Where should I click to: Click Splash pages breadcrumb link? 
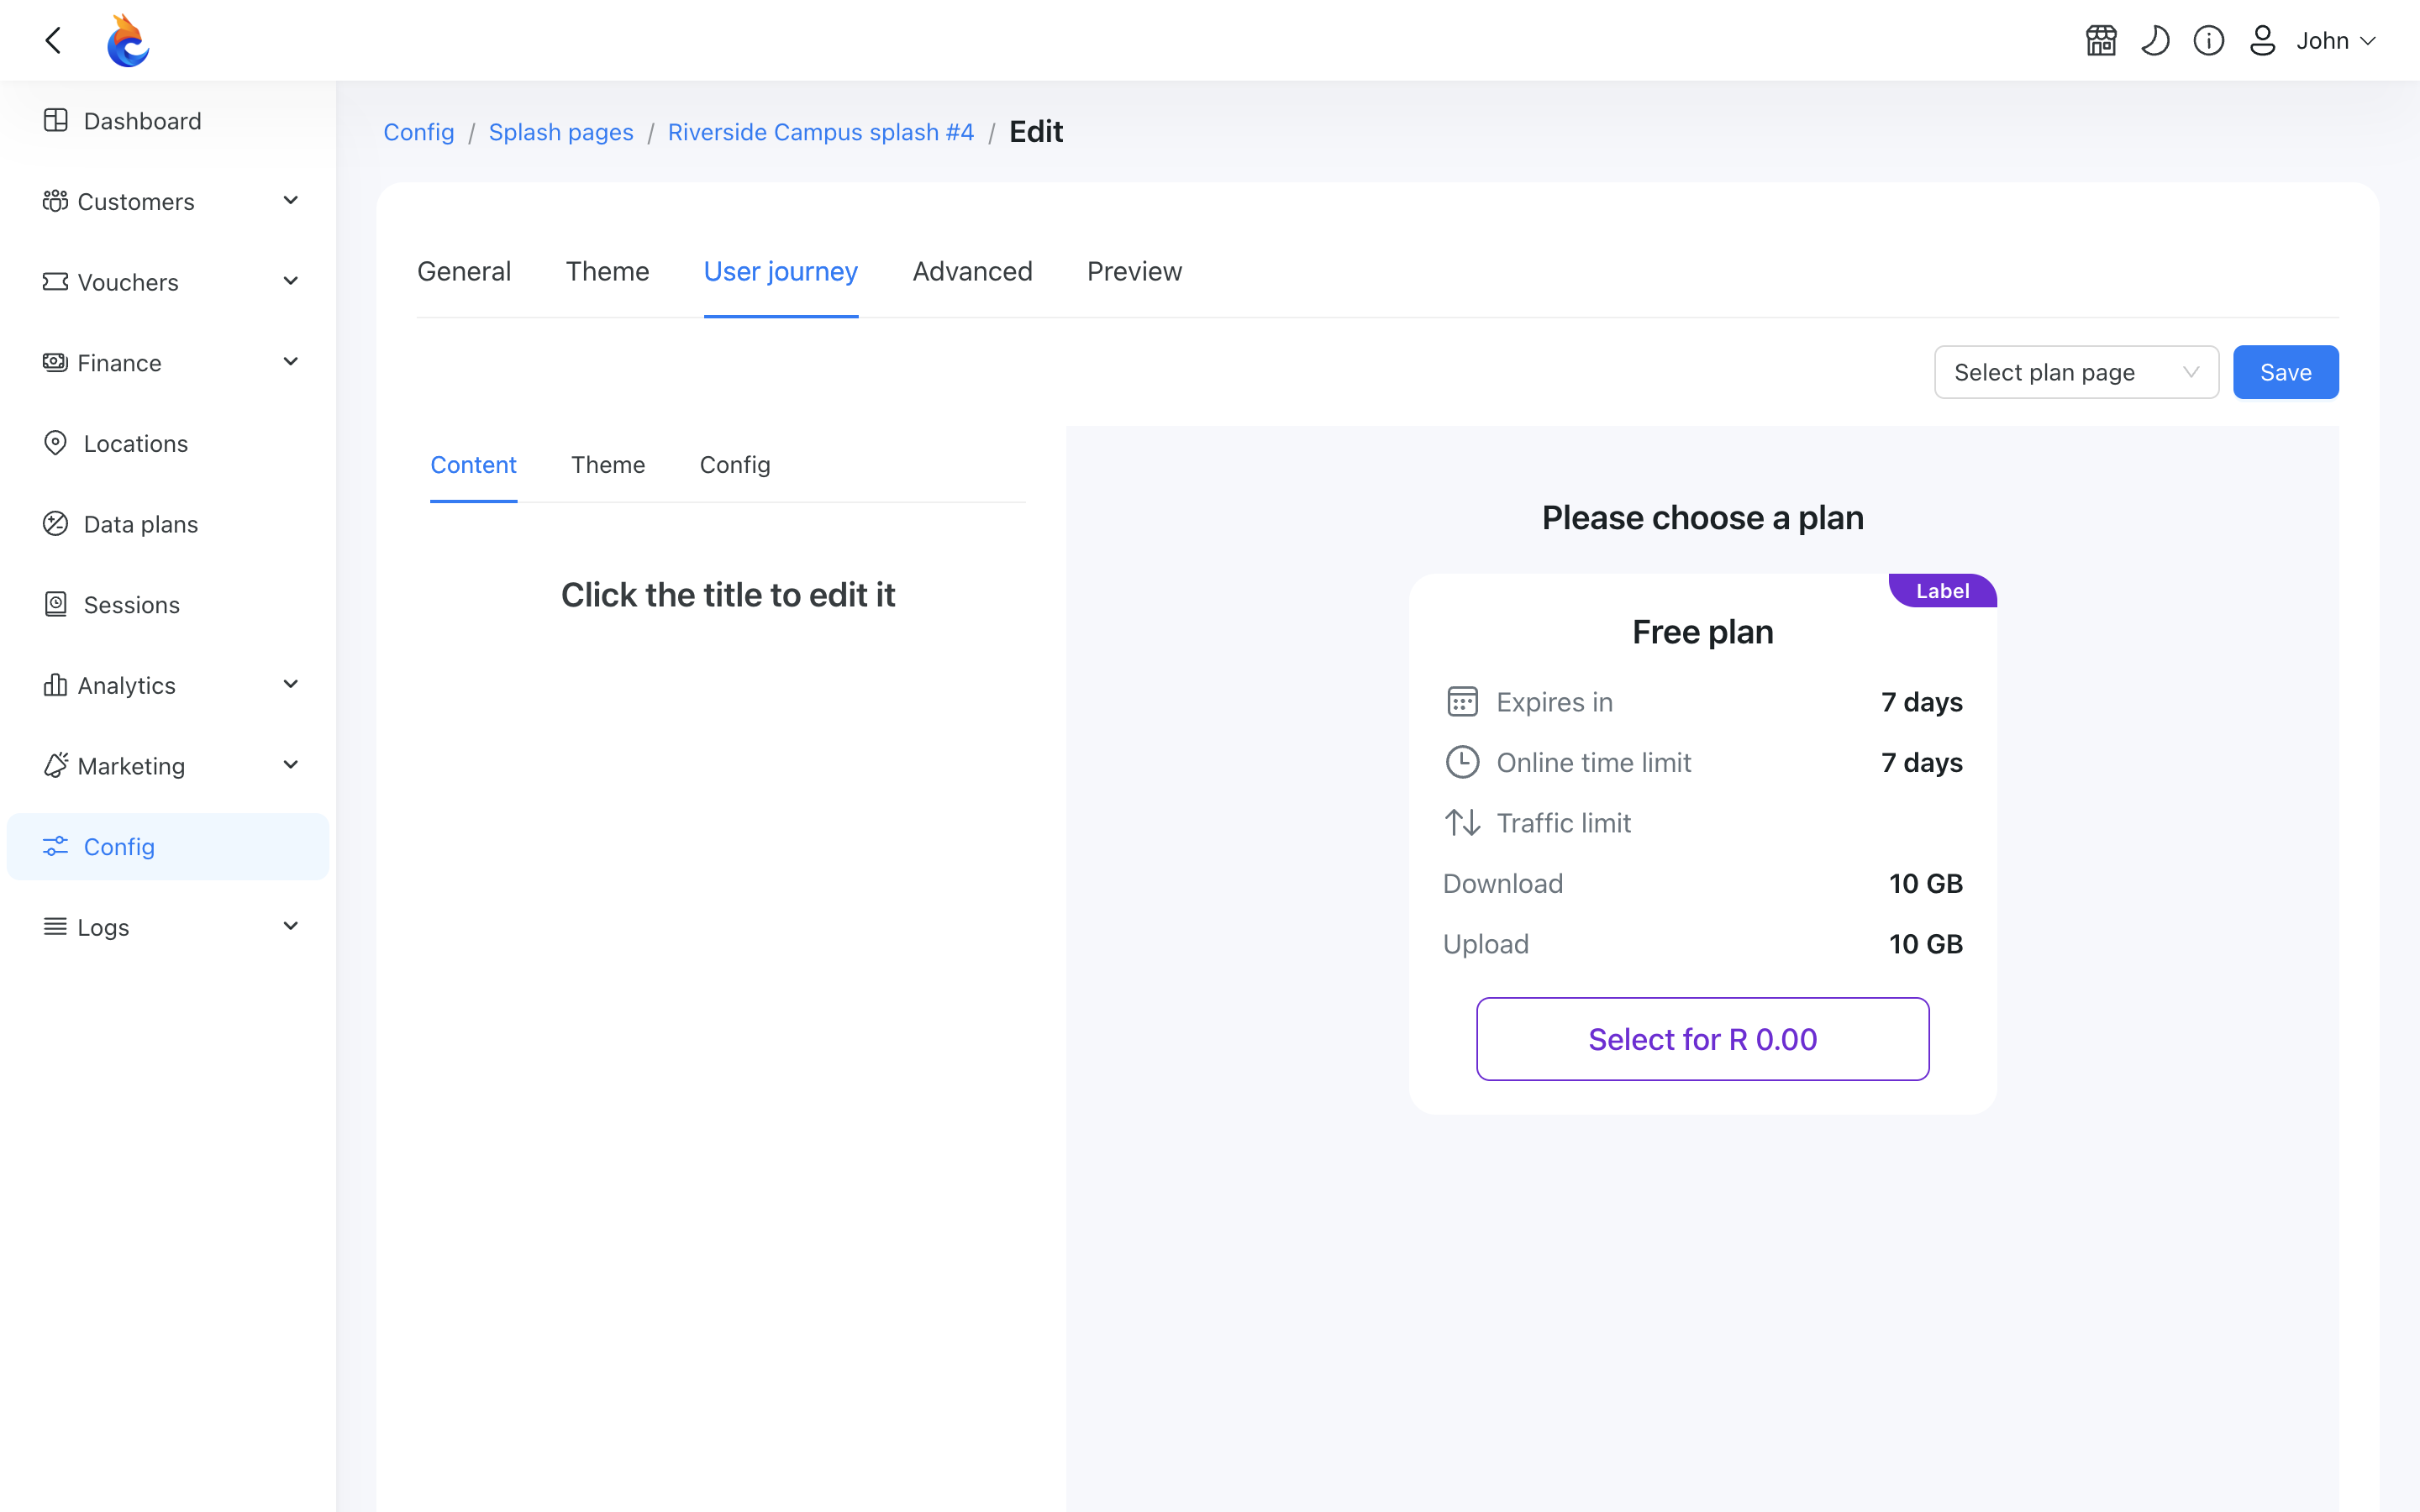click(561, 132)
